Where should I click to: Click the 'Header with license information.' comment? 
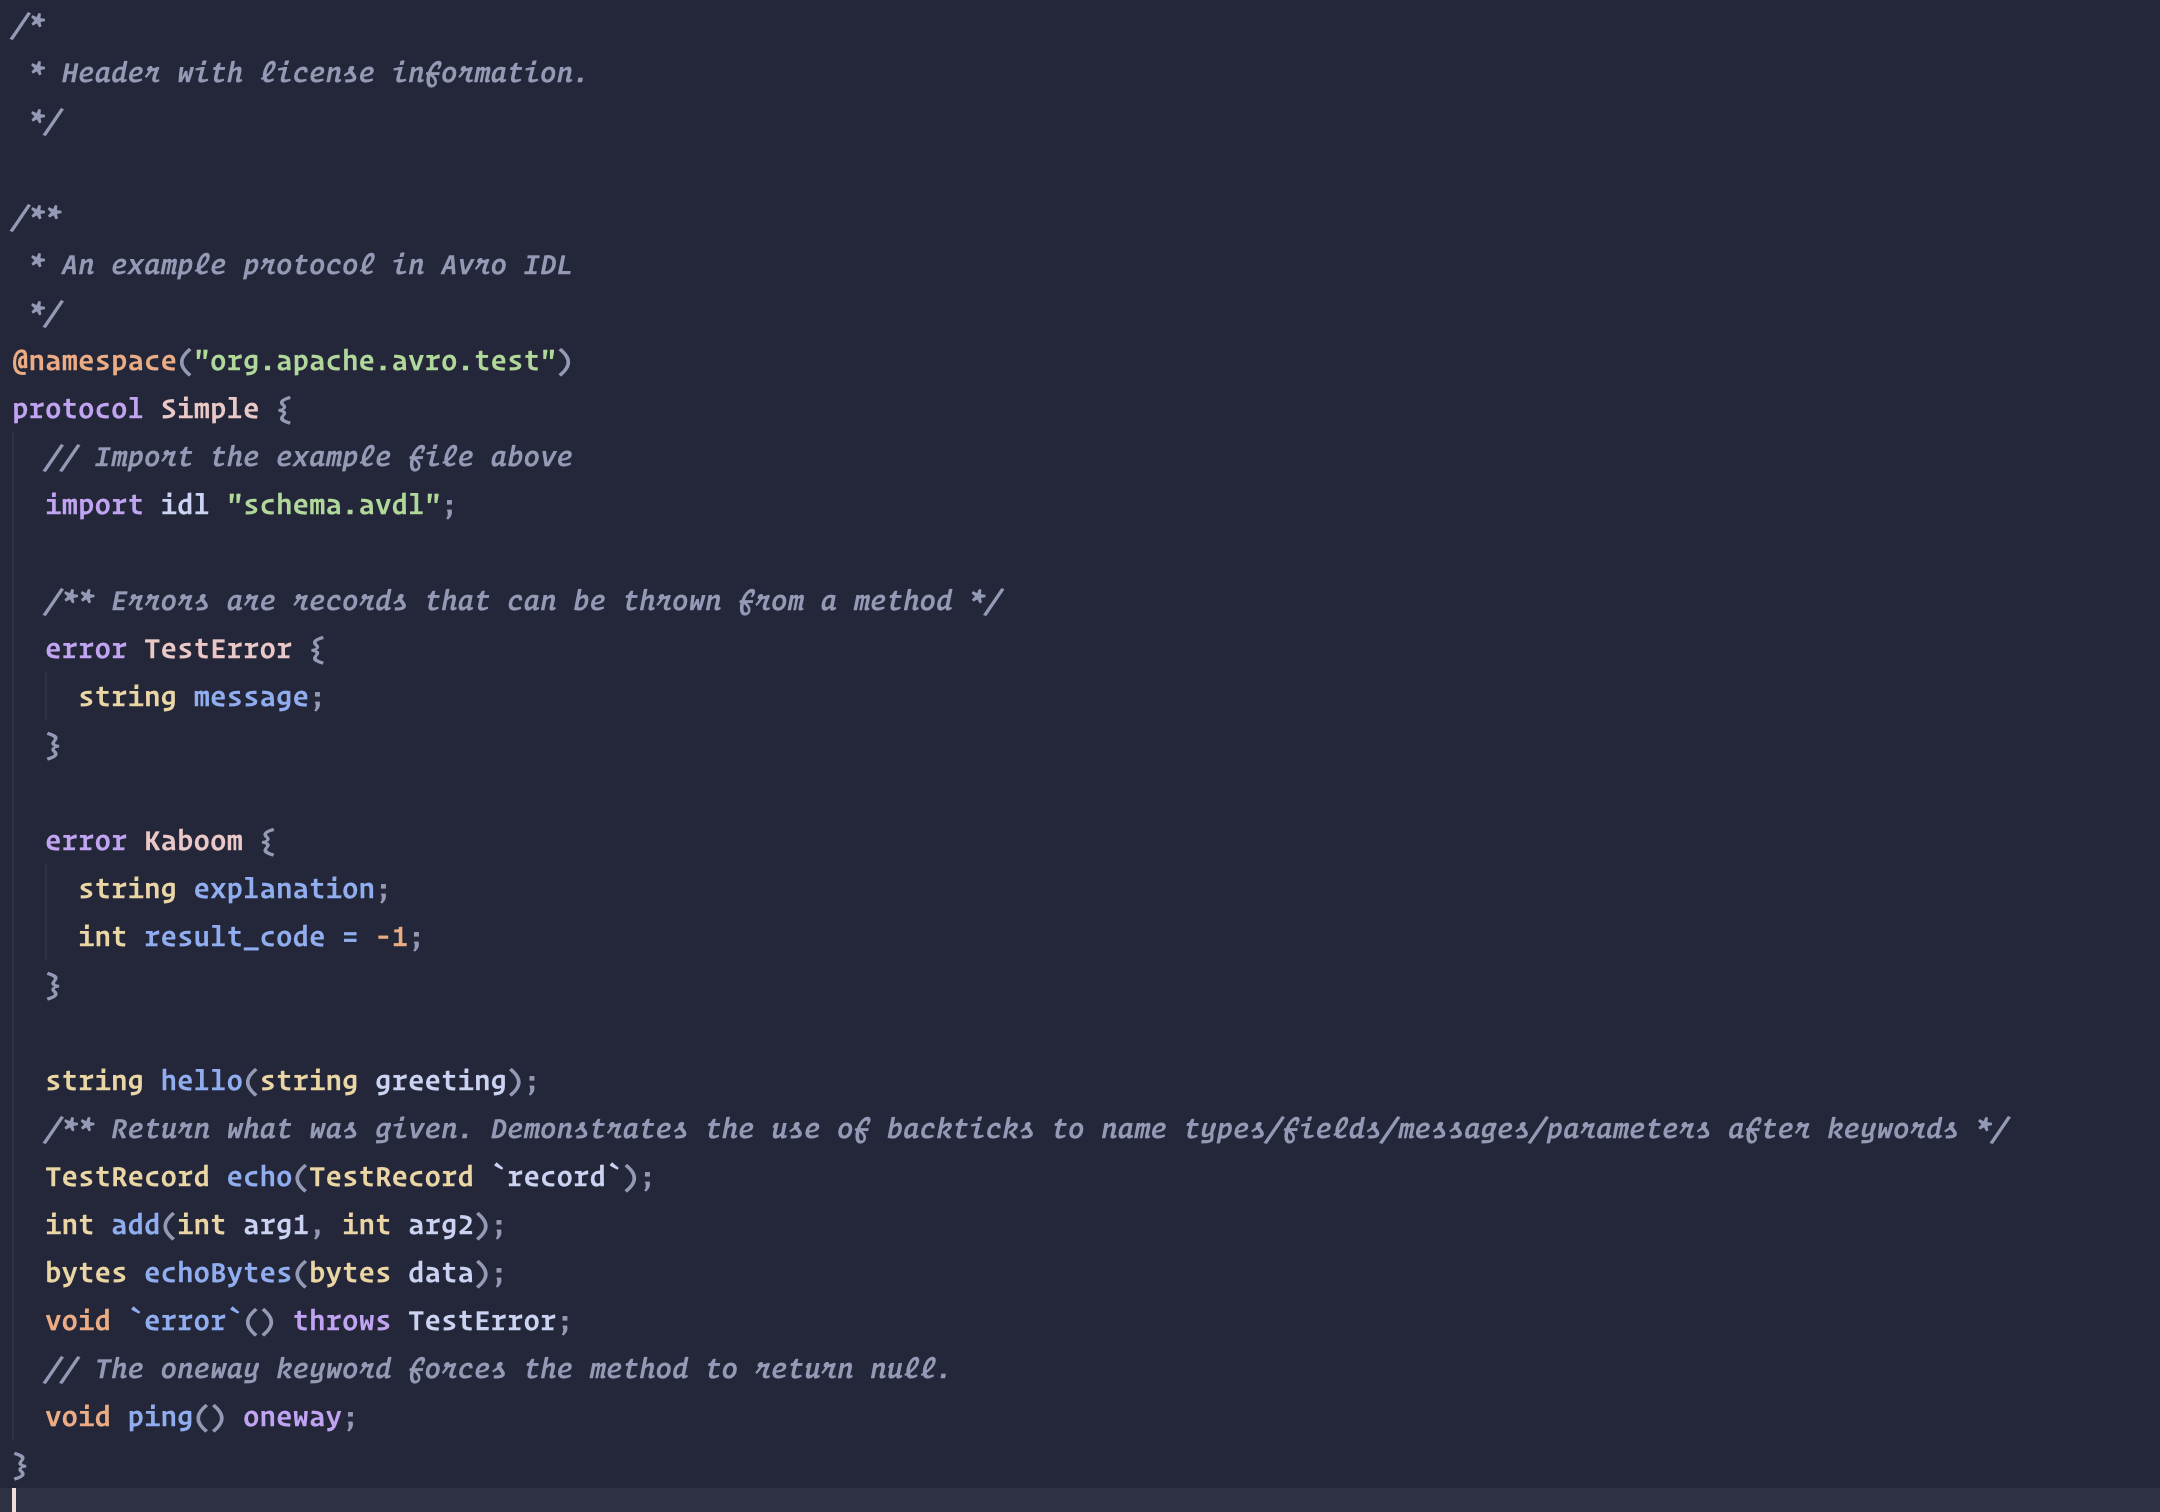tap(323, 73)
